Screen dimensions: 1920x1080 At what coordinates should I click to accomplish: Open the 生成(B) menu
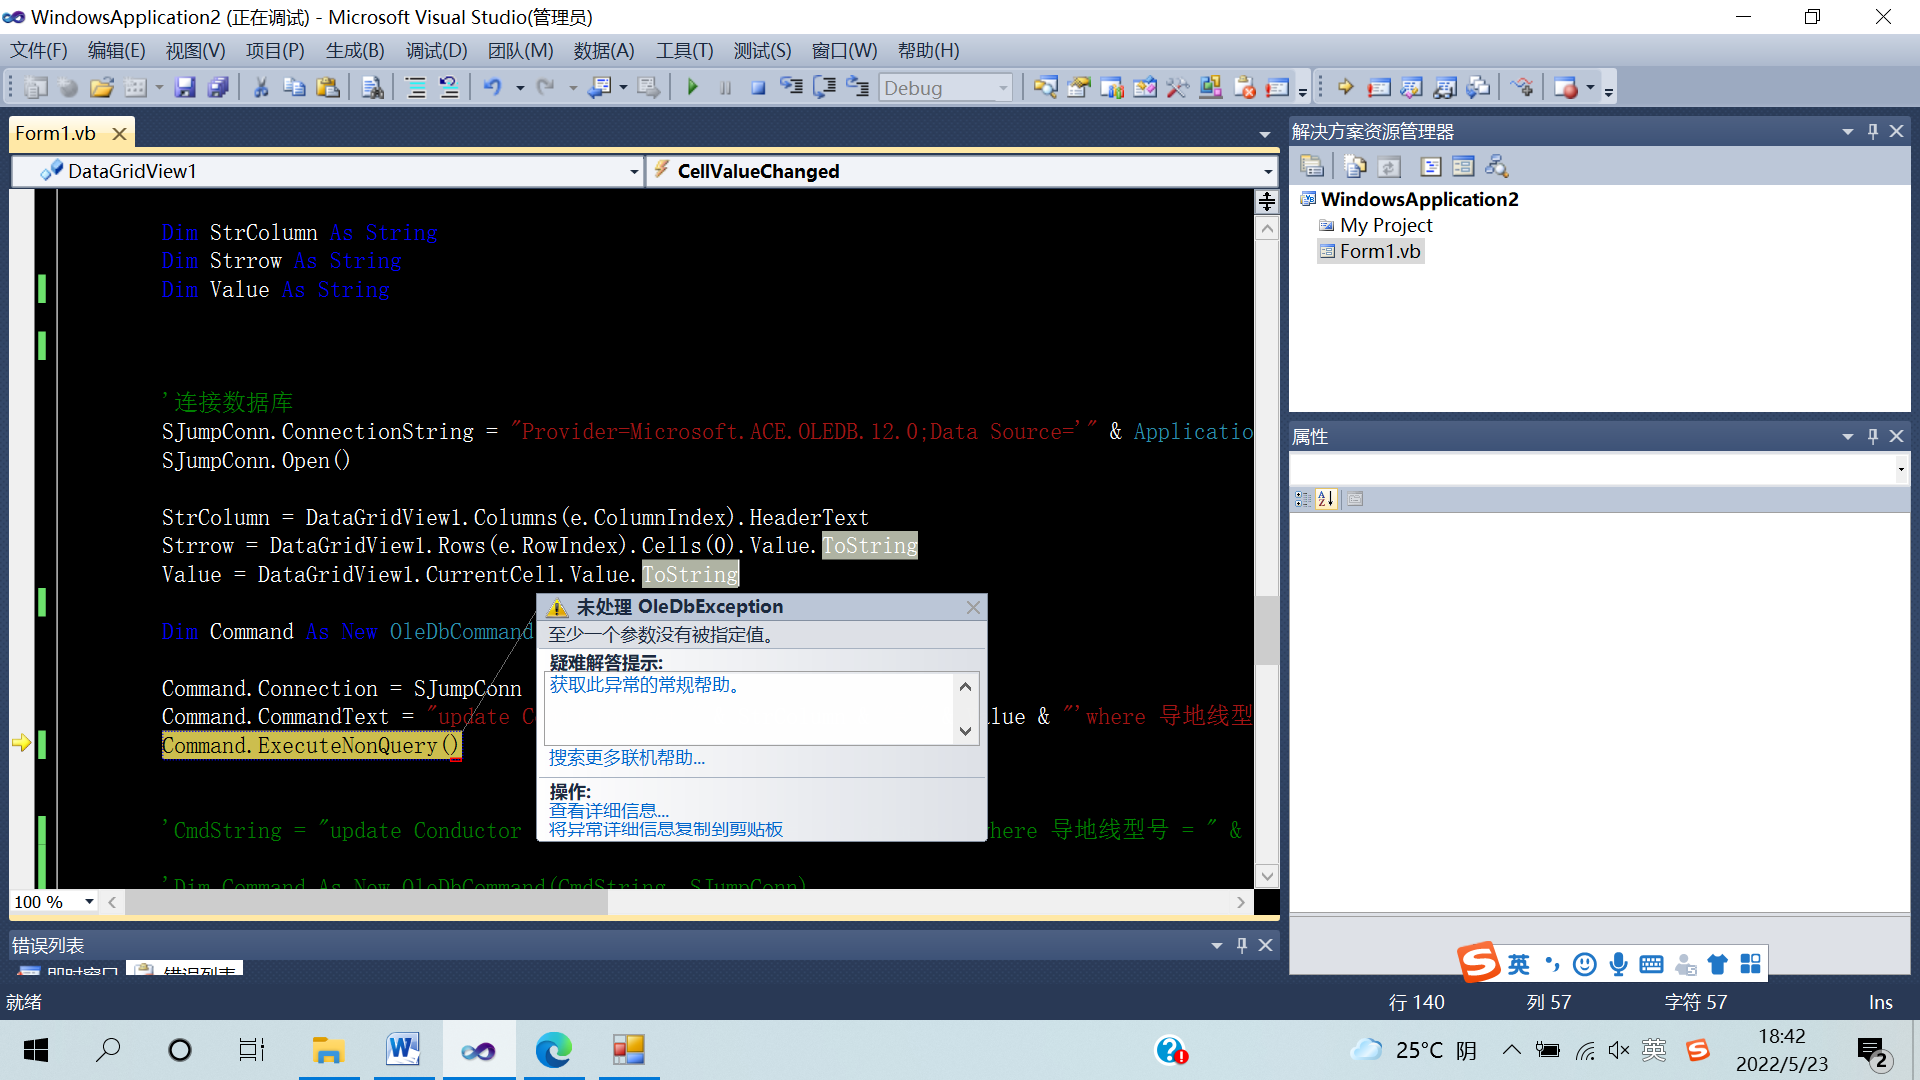355,51
